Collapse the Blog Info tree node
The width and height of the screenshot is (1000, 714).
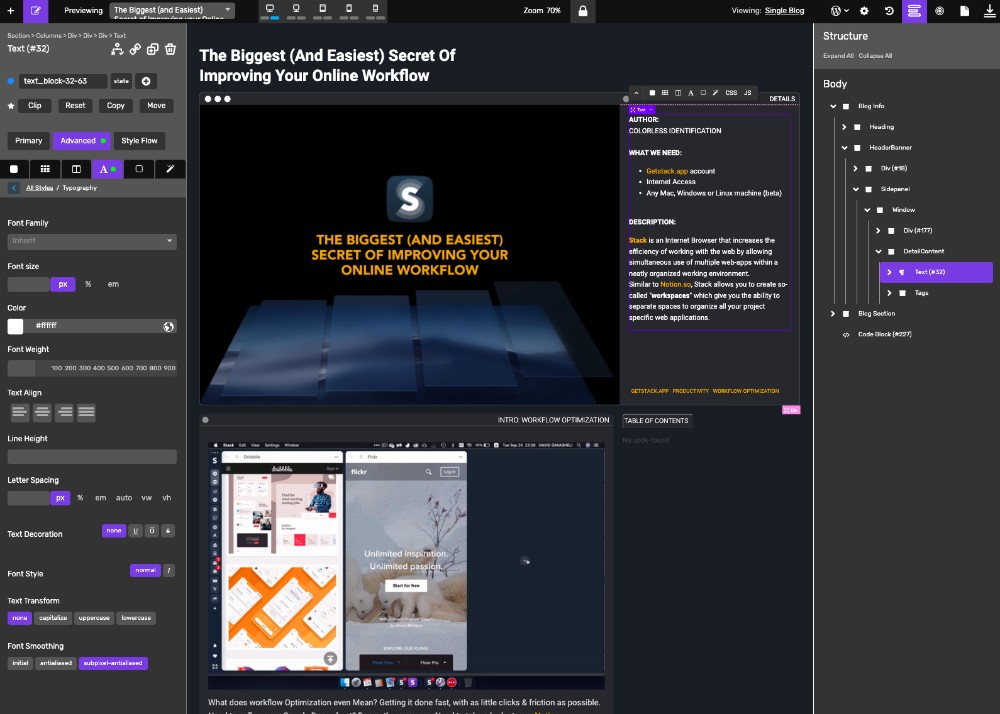point(834,106)
